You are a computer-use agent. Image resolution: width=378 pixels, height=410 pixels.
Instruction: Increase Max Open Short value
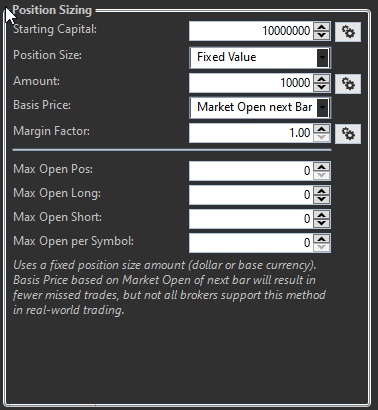(x=322, y=215)
